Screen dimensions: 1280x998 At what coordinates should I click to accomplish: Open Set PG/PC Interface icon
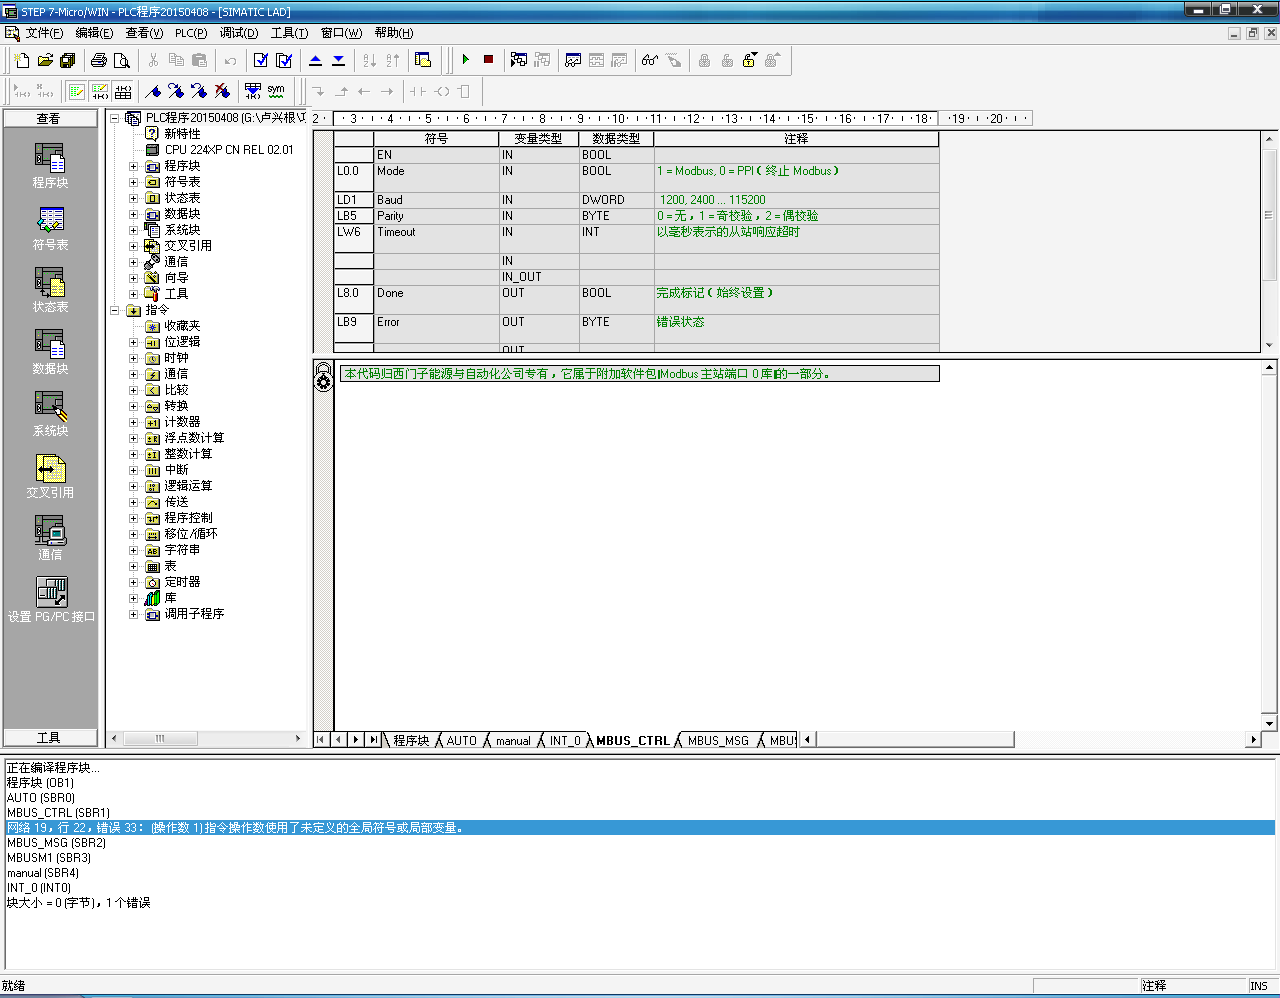51,600
